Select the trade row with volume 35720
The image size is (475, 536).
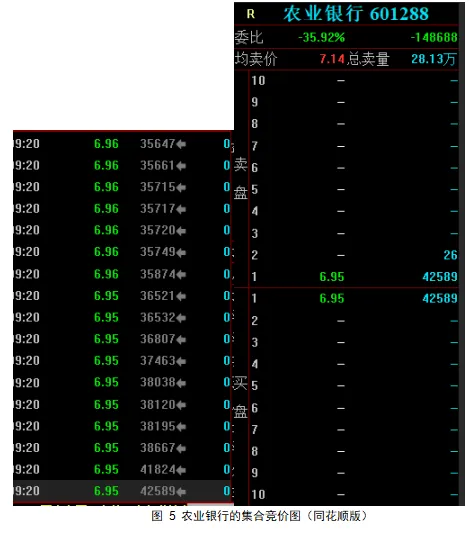[x=123, y=230]
